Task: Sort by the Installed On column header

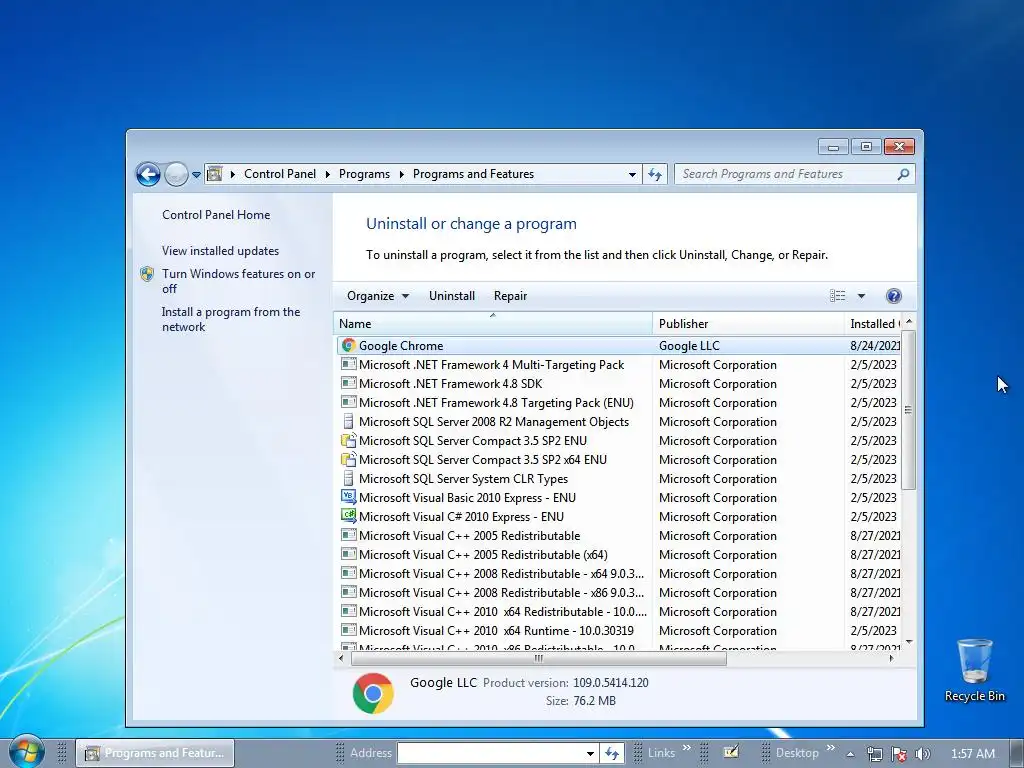Action: coord(874,323)
